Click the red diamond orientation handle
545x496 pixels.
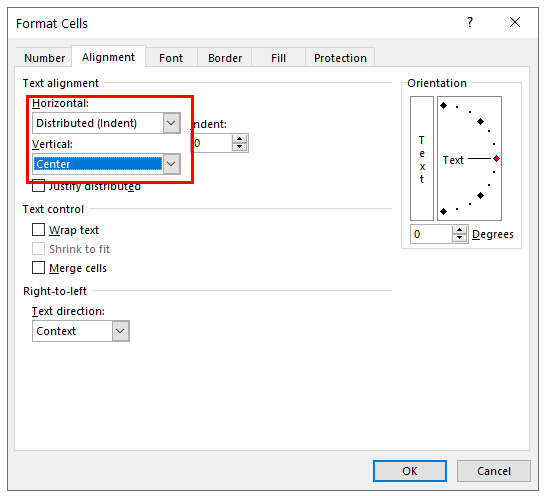coord(496,158)
